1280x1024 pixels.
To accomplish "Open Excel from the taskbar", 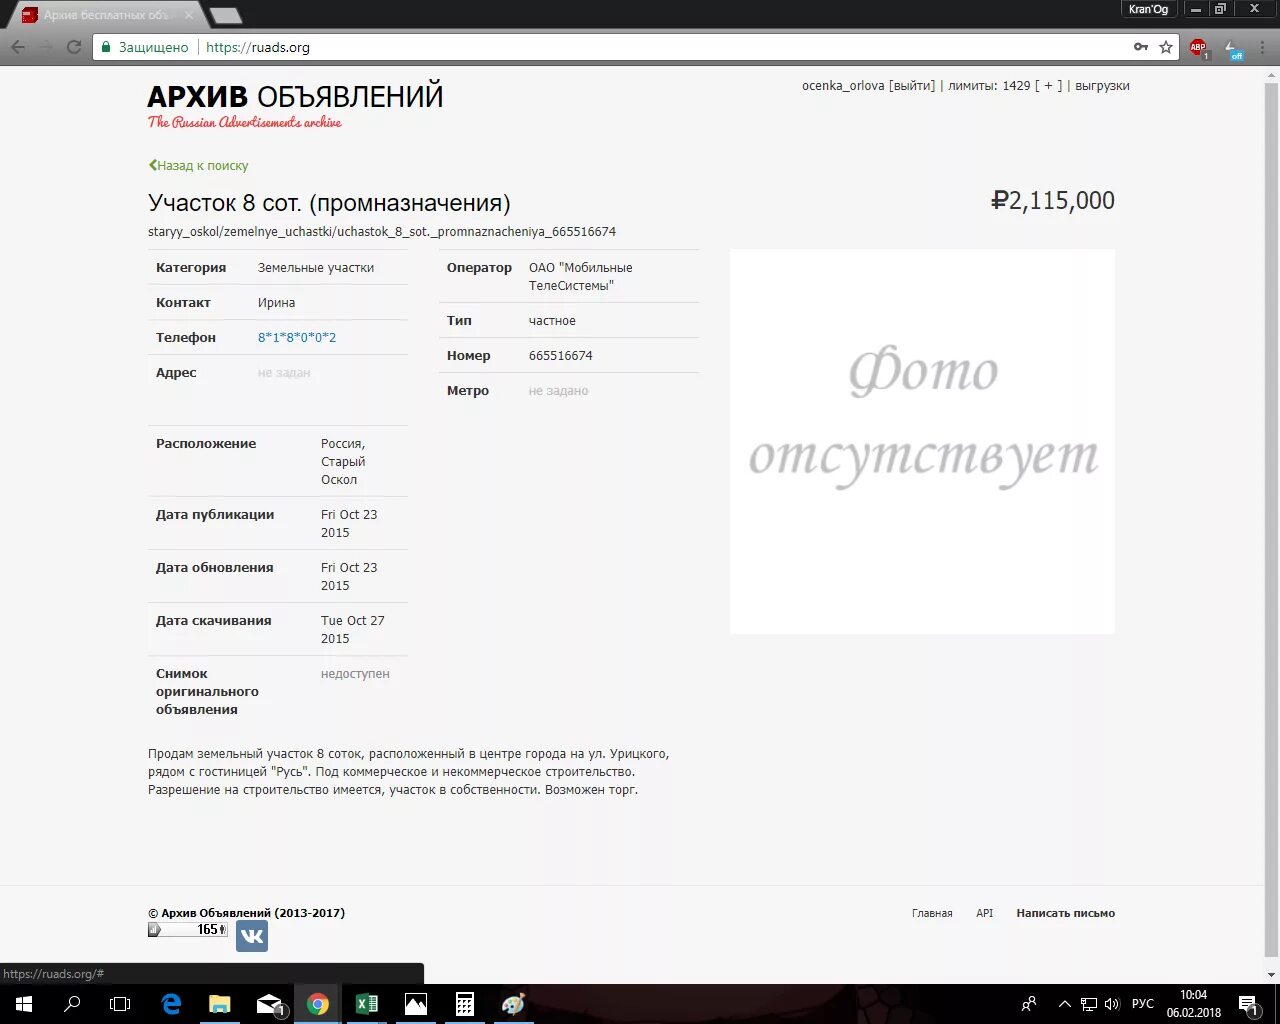I will point(367,1004).
